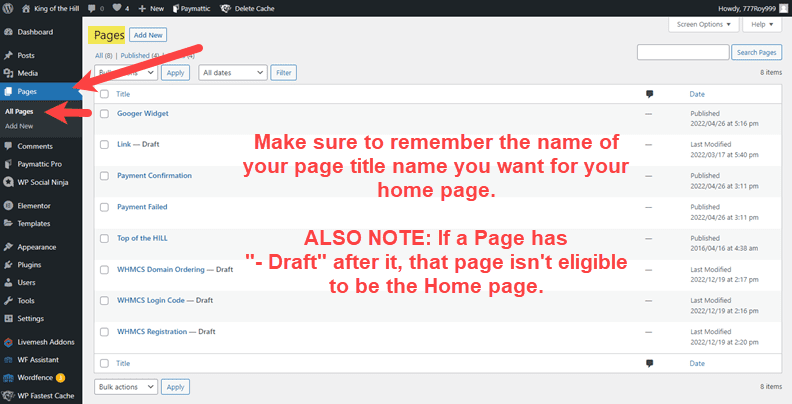The height and width of the screenshot is (404, 792).
Task: Open the Top of the HILL page link
Action: coord(142,238)
